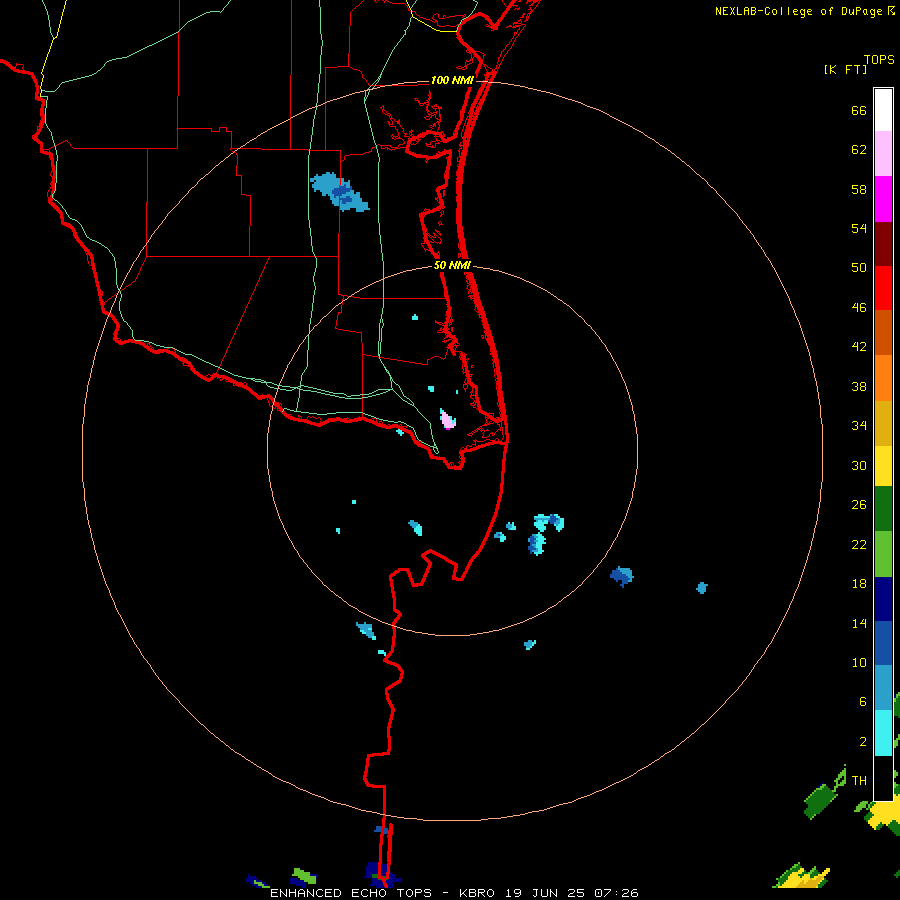
Task: Click the "30" legend value
Action: (x=859, y=465)
